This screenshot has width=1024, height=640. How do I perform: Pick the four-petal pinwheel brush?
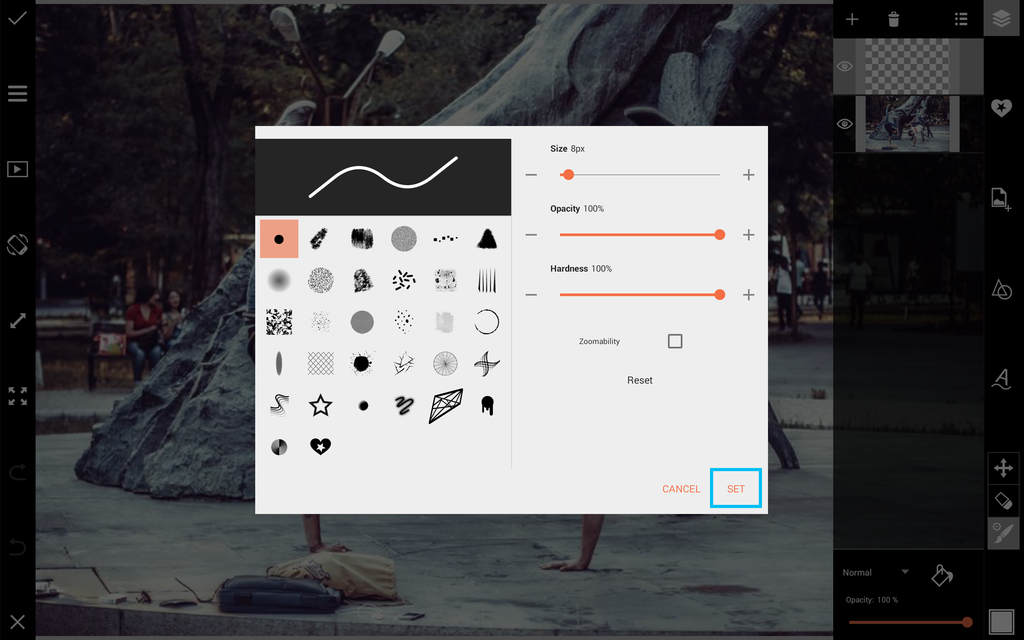tap(487, 364)
